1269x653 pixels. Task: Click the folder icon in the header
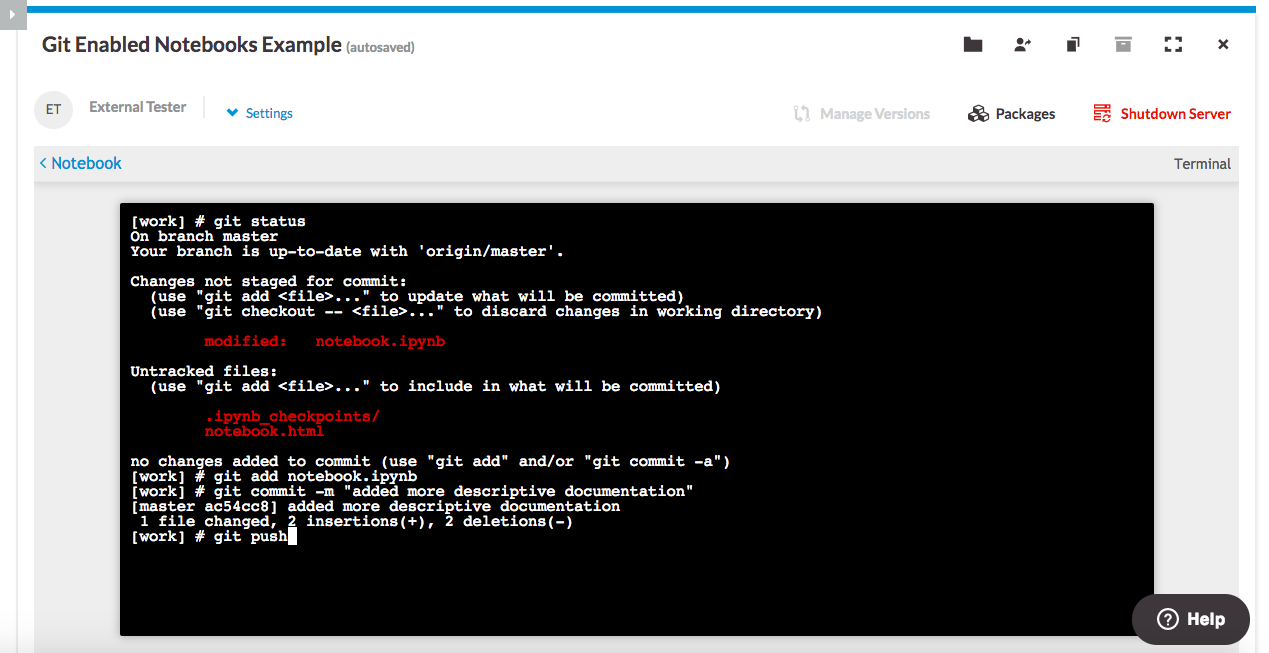tap(972, 45)
